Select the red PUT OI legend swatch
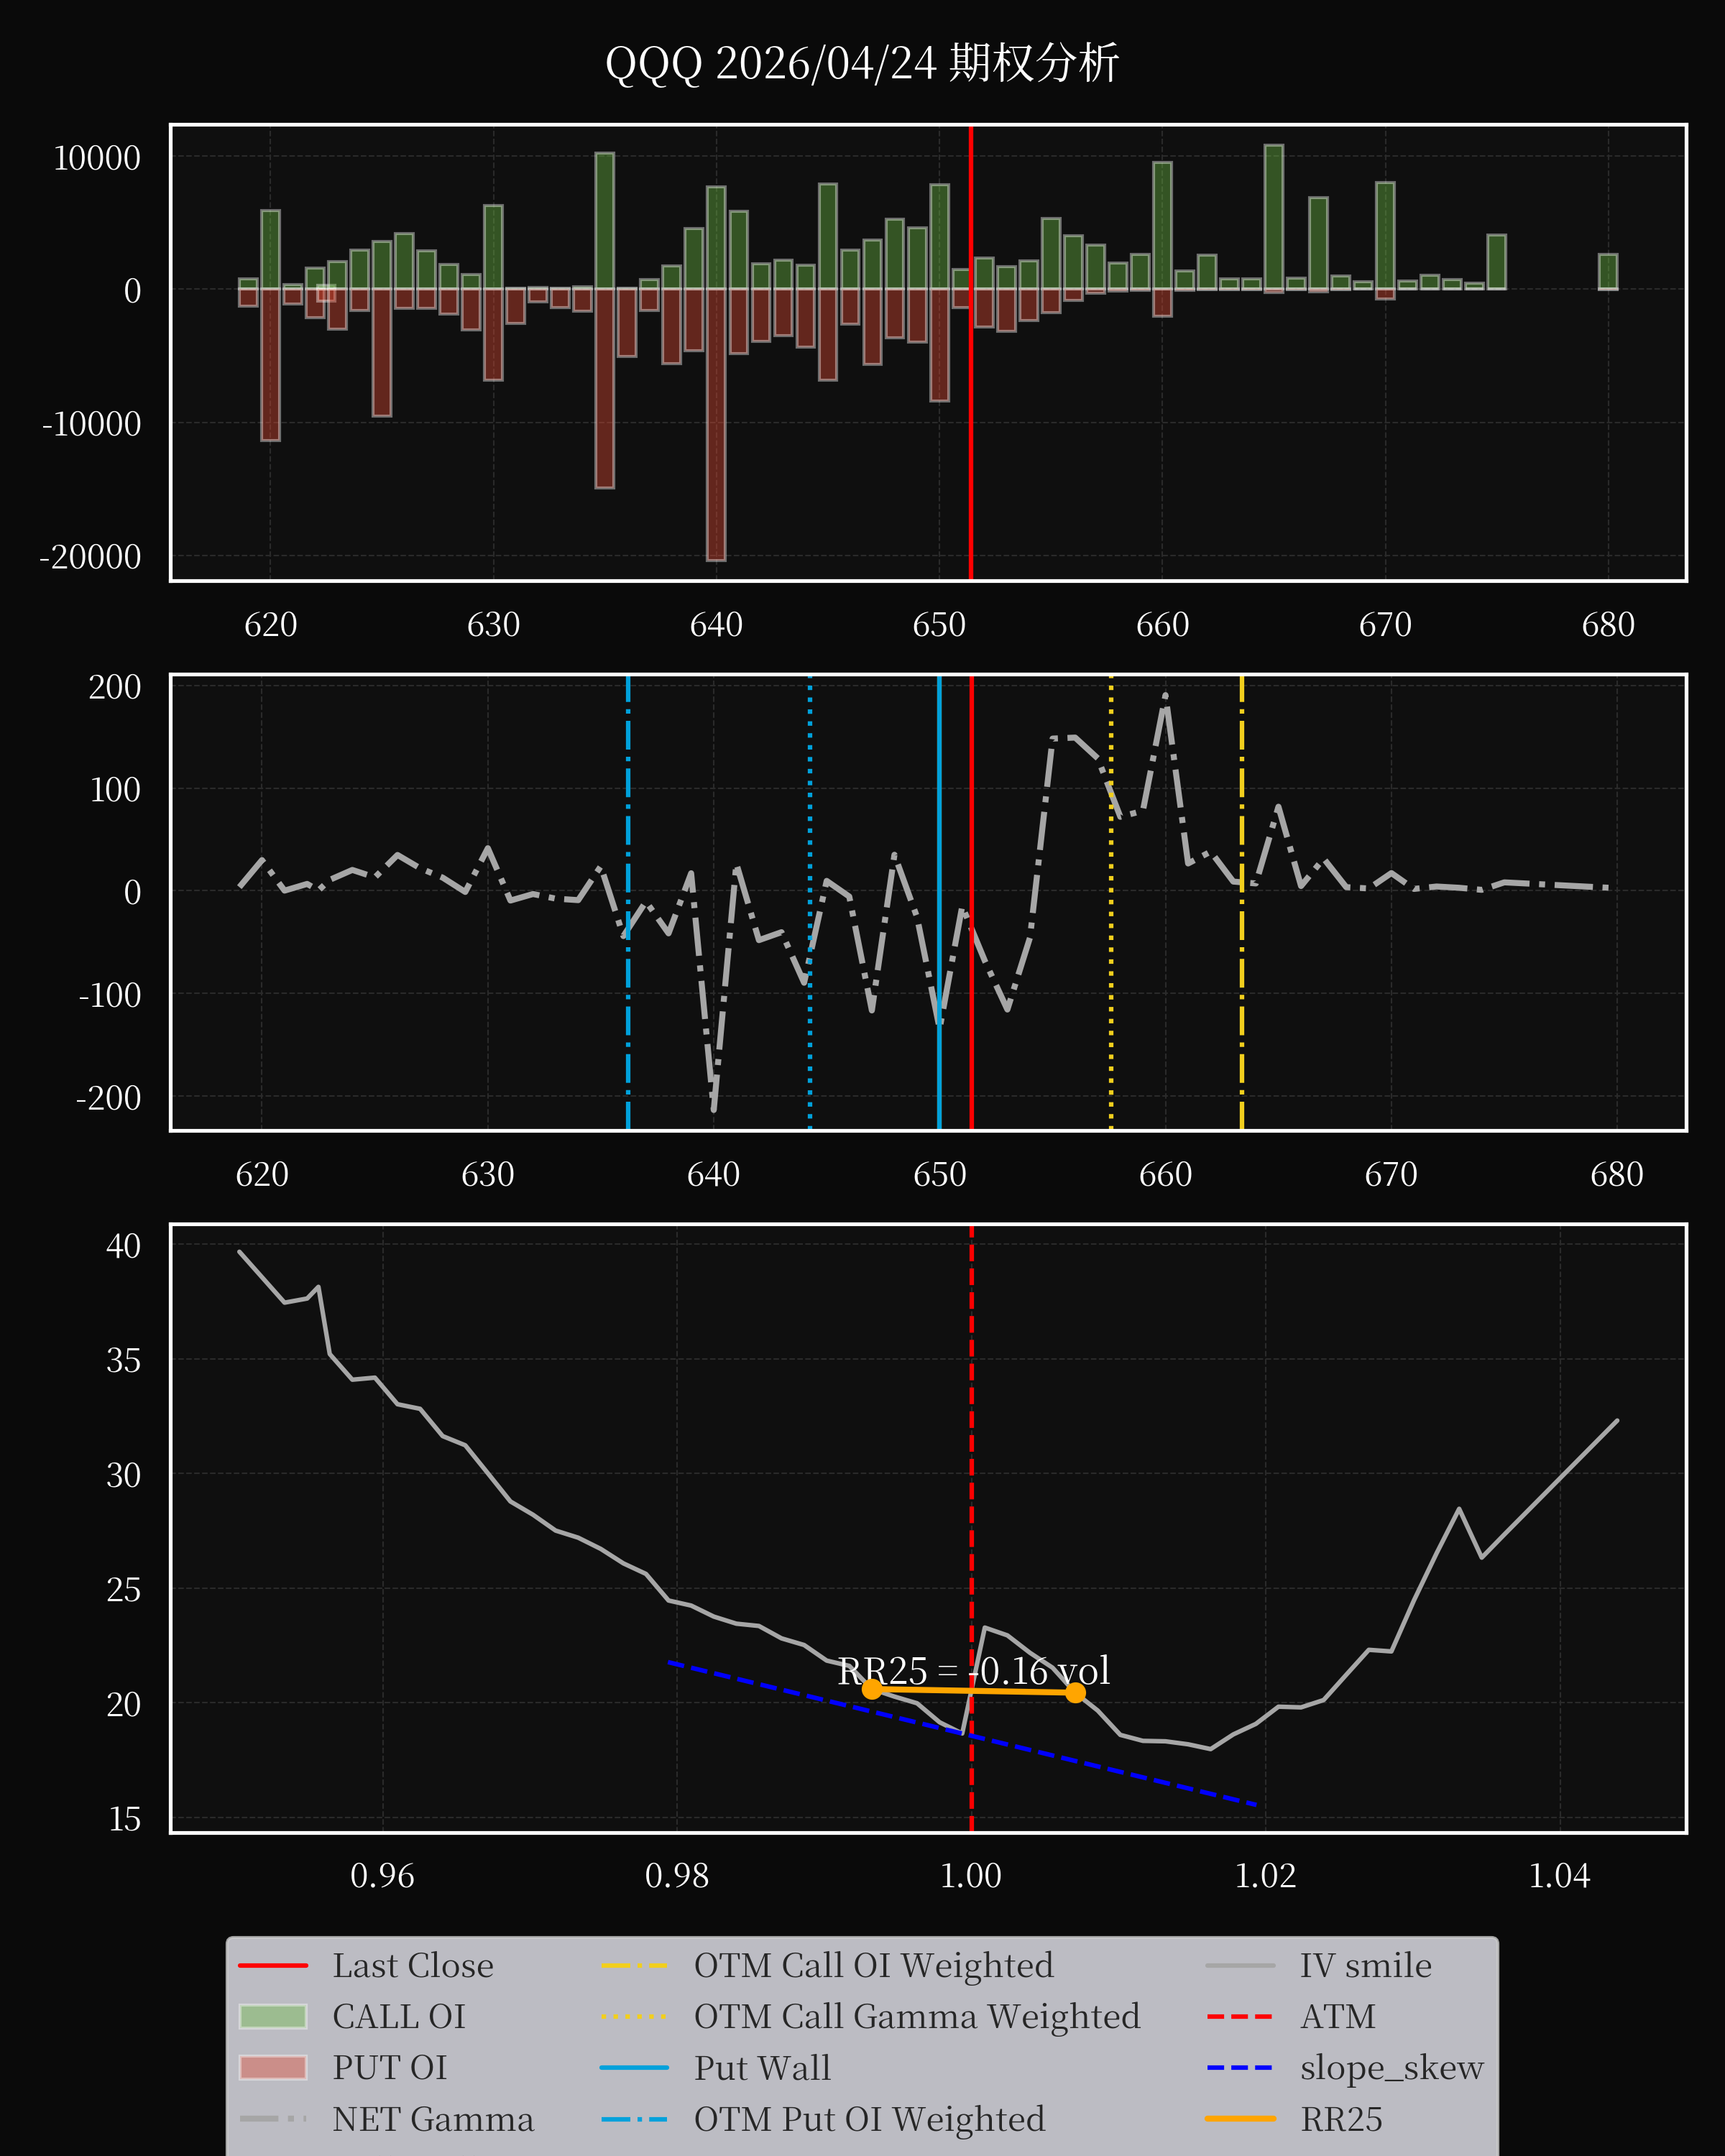Screen dimensions: 1725x2156 [273, 2067]
